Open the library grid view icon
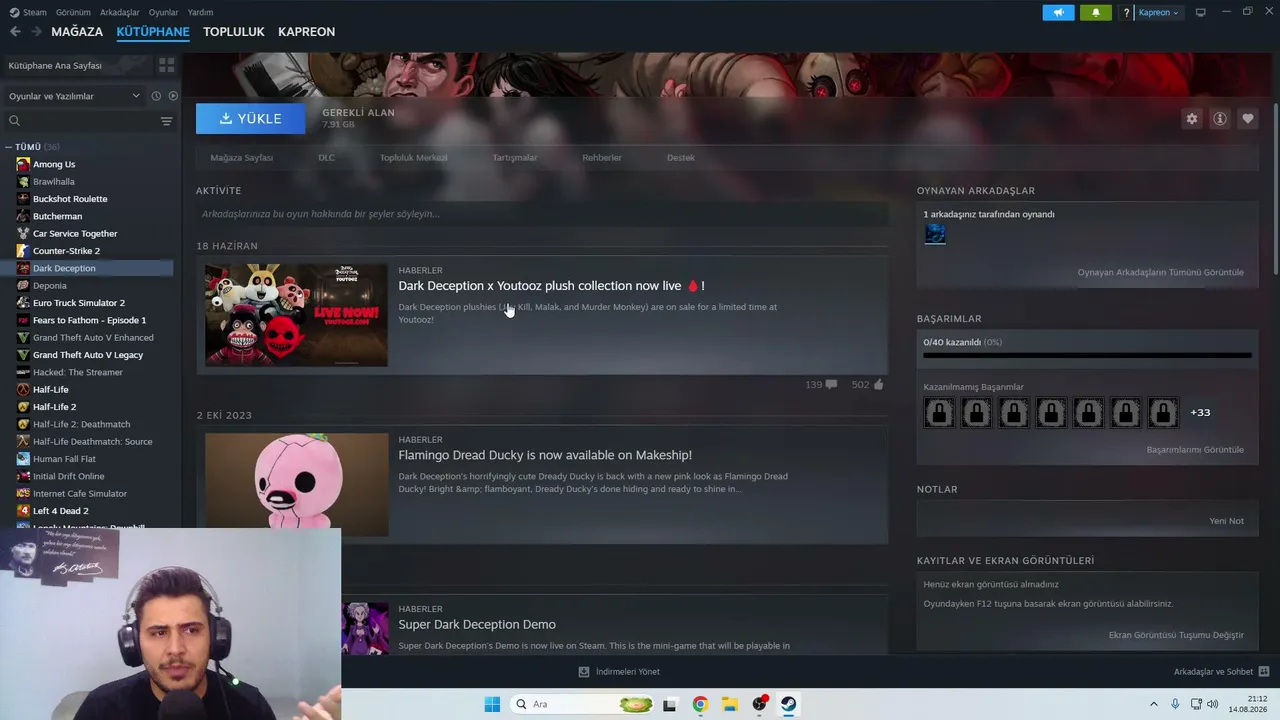This screenshot has height=720, width=1280. pos(166,65)
